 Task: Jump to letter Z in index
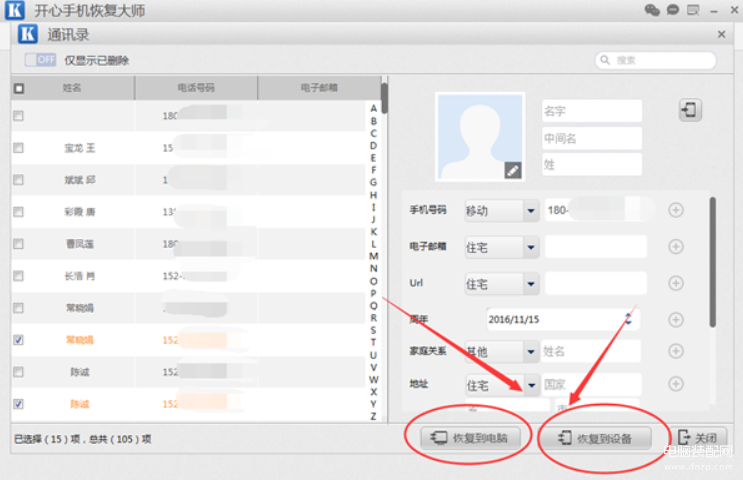point(373,416)
